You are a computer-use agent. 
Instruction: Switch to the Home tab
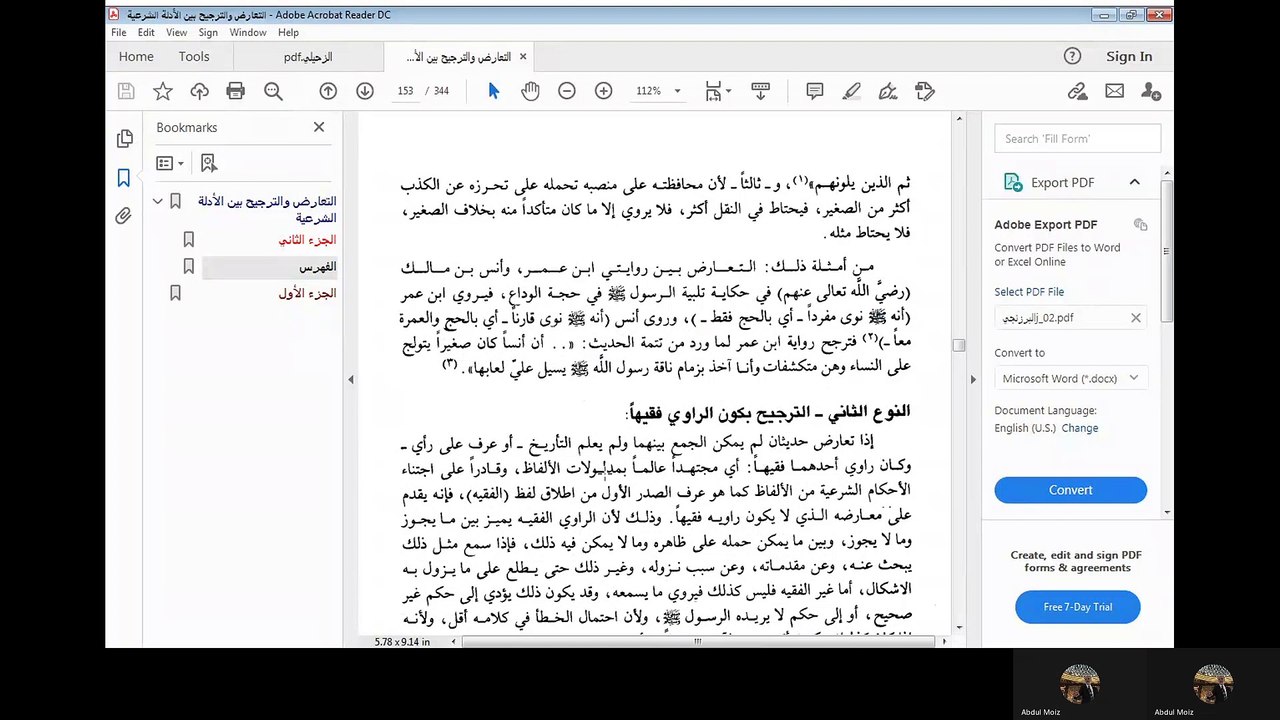coord(136,57)
